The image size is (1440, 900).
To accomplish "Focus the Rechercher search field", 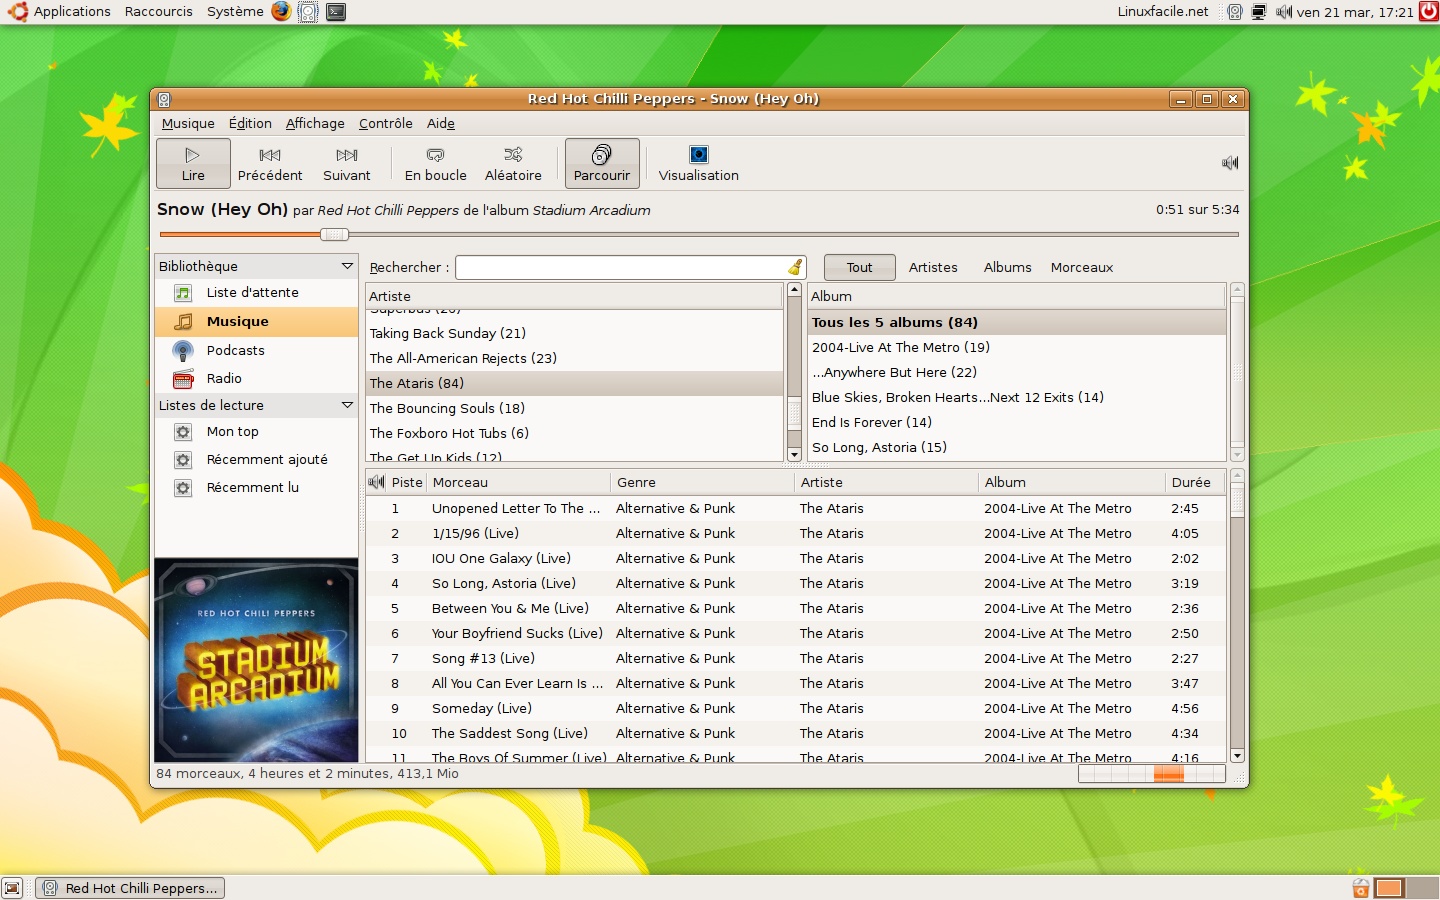I will pos(620,267).
